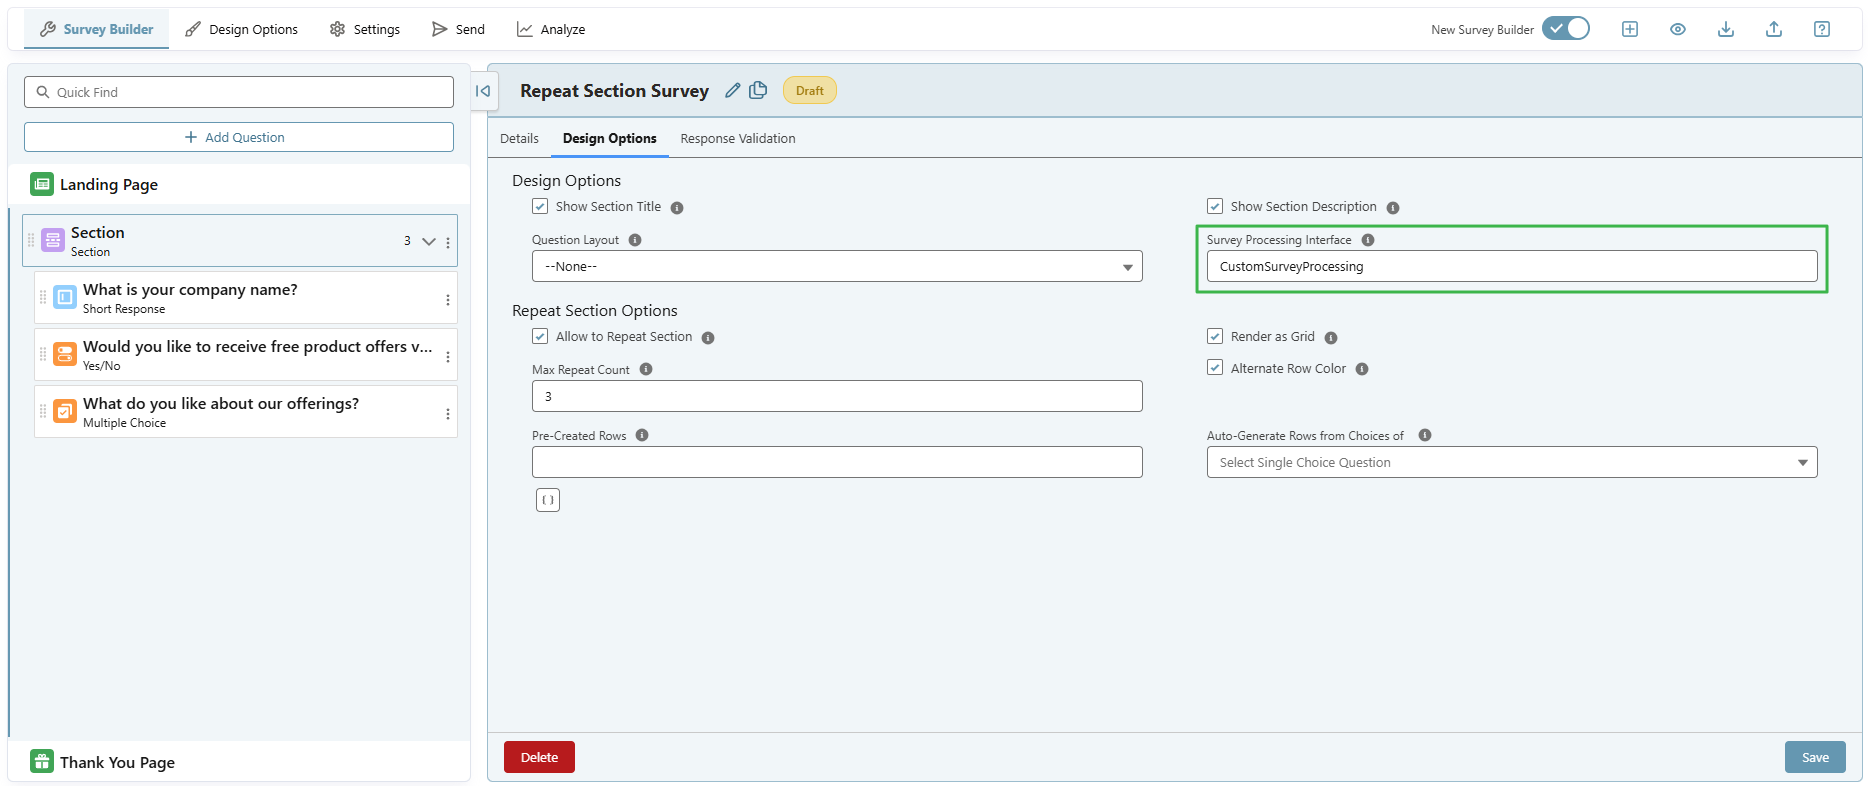
Task: Open Section row three-dot menu
Action: click(448, 242)
